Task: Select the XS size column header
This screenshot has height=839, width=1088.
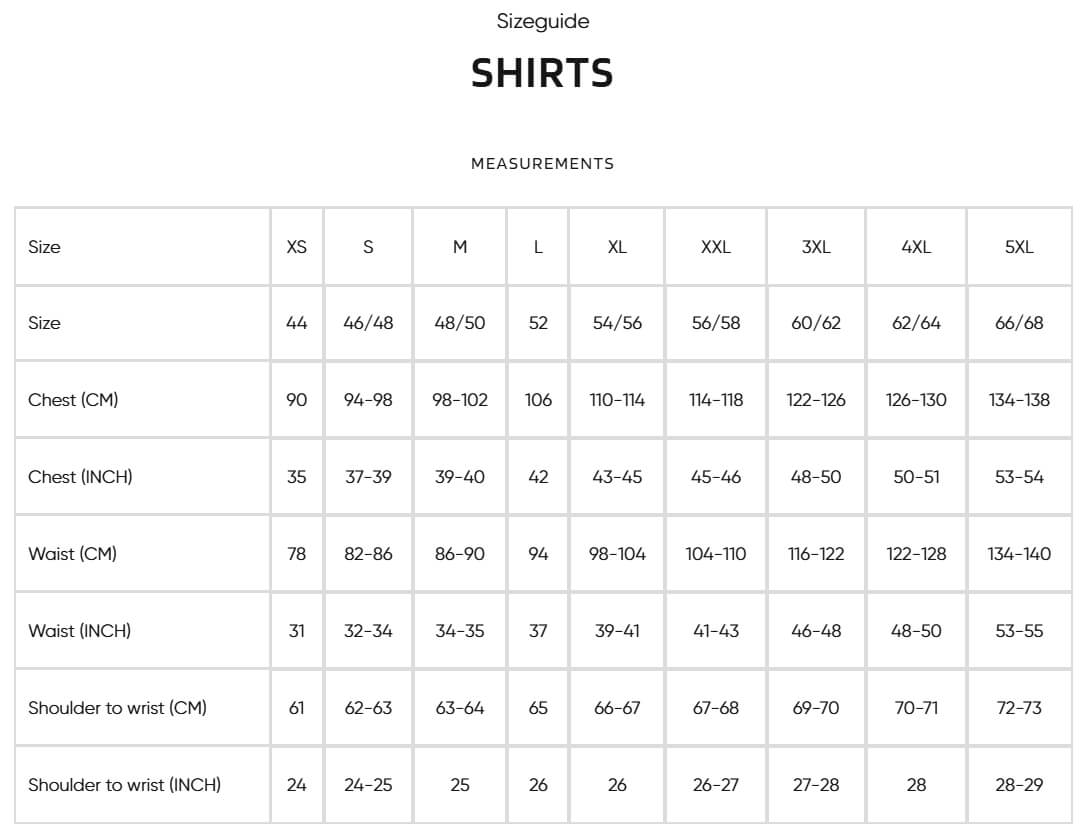Action: [x=296, y=247]
